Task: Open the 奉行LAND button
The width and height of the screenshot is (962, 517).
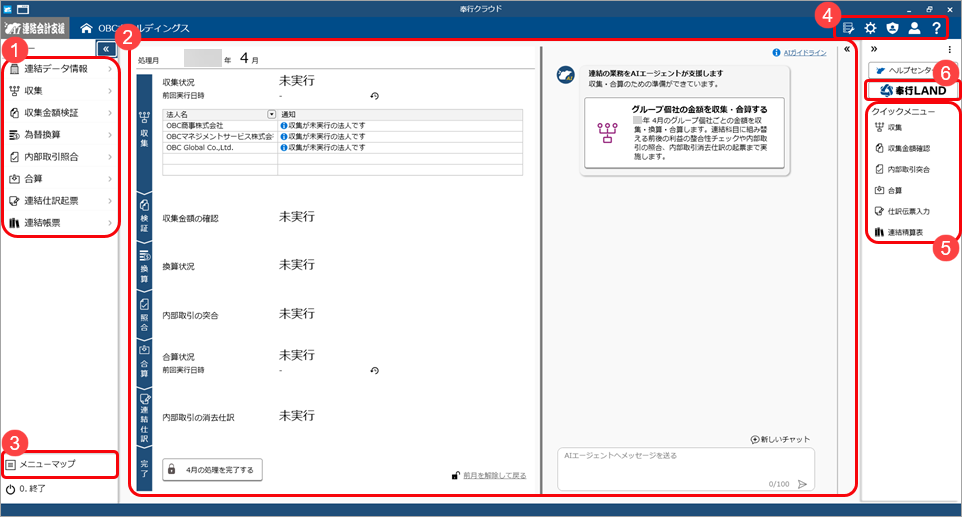Action: click(x=912, y=91)
